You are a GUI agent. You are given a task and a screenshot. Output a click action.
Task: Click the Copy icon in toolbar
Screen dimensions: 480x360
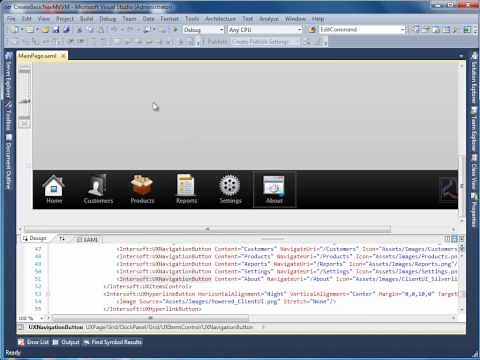click(x=90, y=30)
